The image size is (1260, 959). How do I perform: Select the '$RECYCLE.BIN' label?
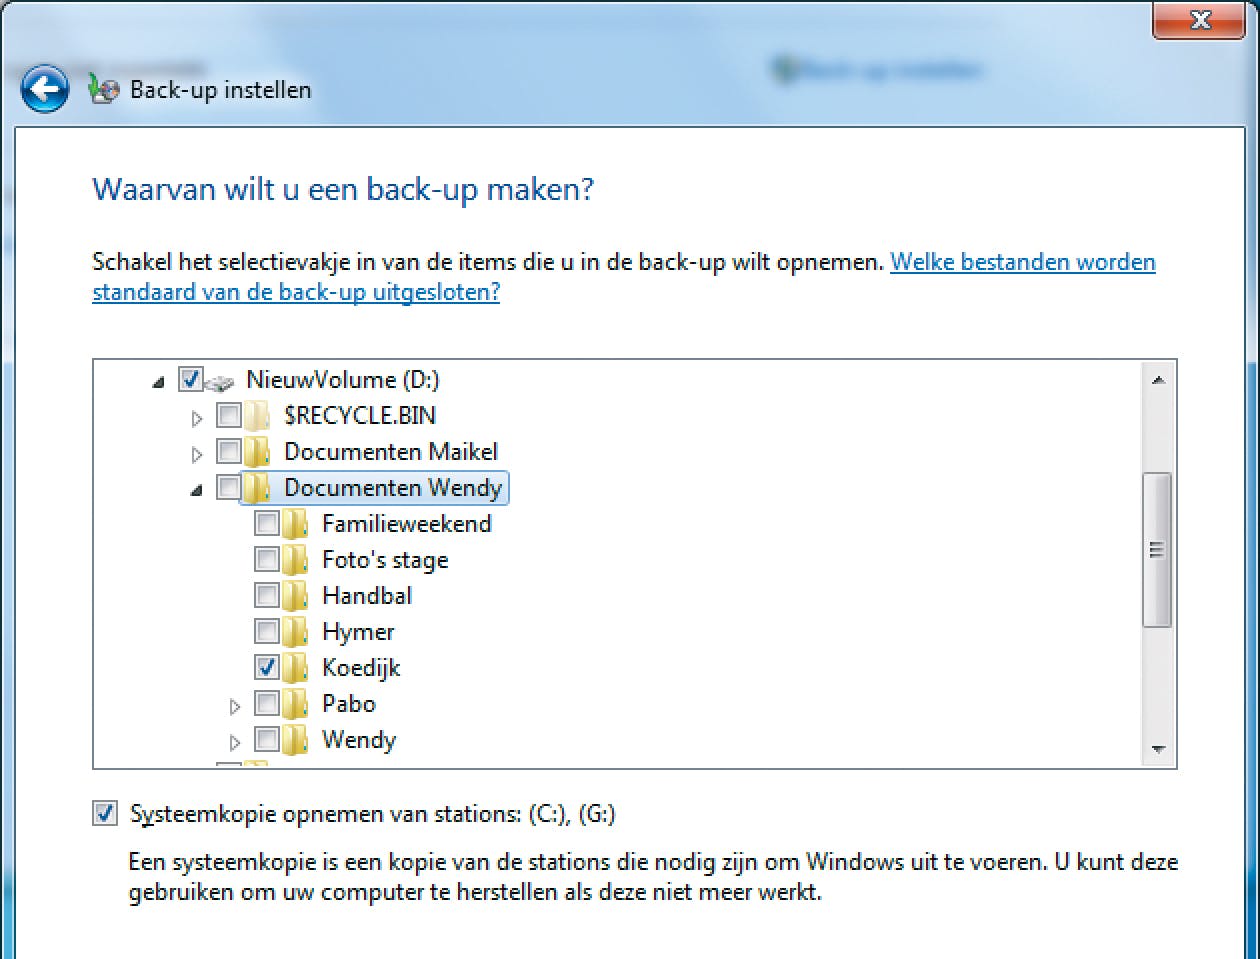(x=360, y=416)
